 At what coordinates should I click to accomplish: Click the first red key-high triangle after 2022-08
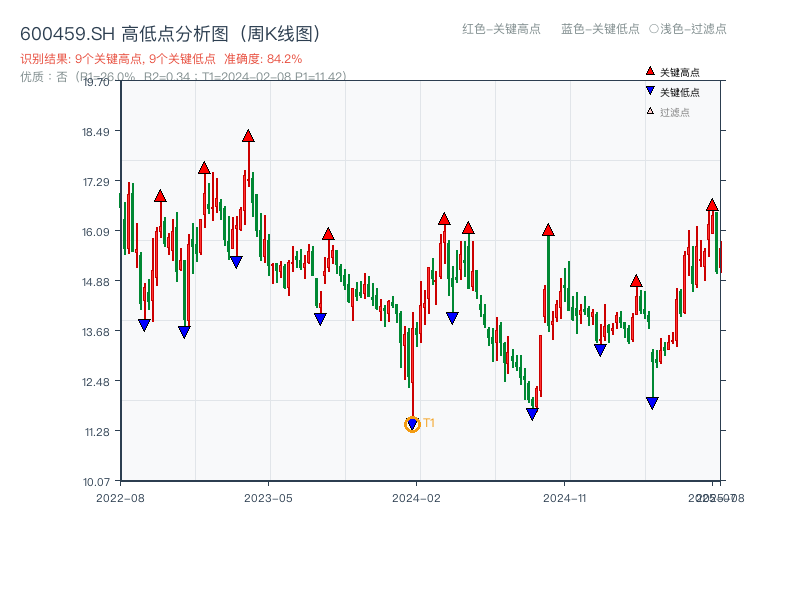coord(160,196)
